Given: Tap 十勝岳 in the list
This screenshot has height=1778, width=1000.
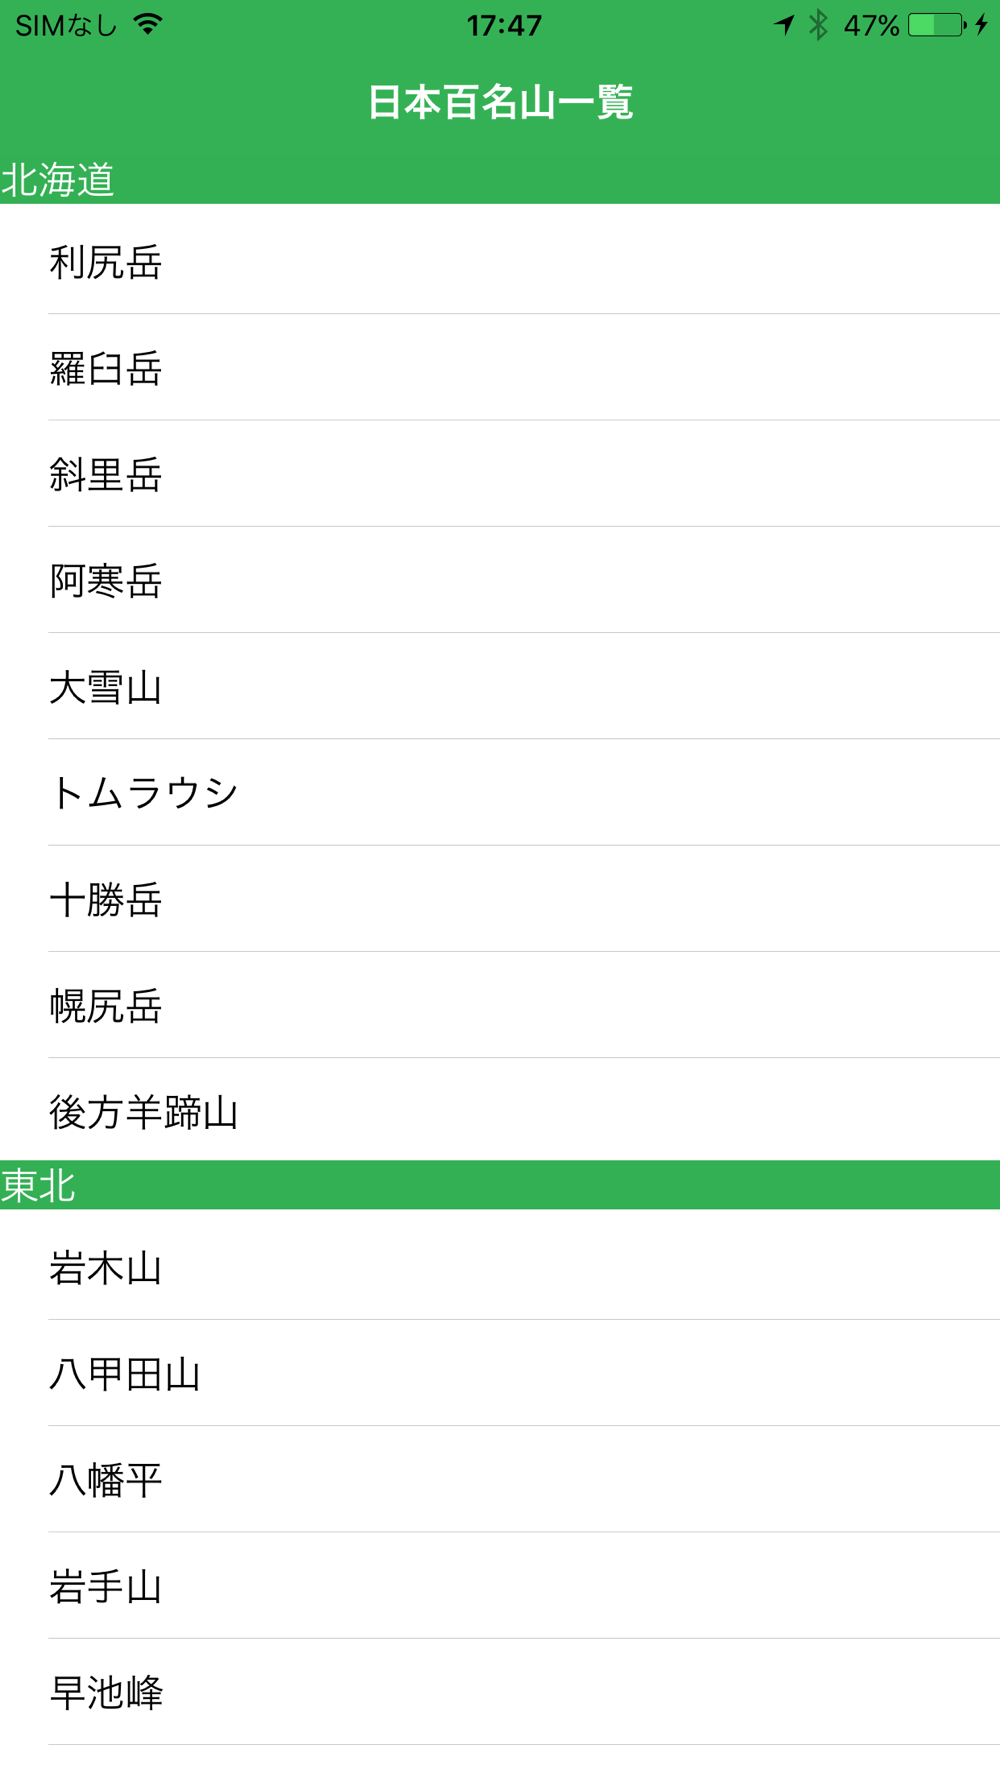Looking at the screenshot, I should [x=500, y=899].
